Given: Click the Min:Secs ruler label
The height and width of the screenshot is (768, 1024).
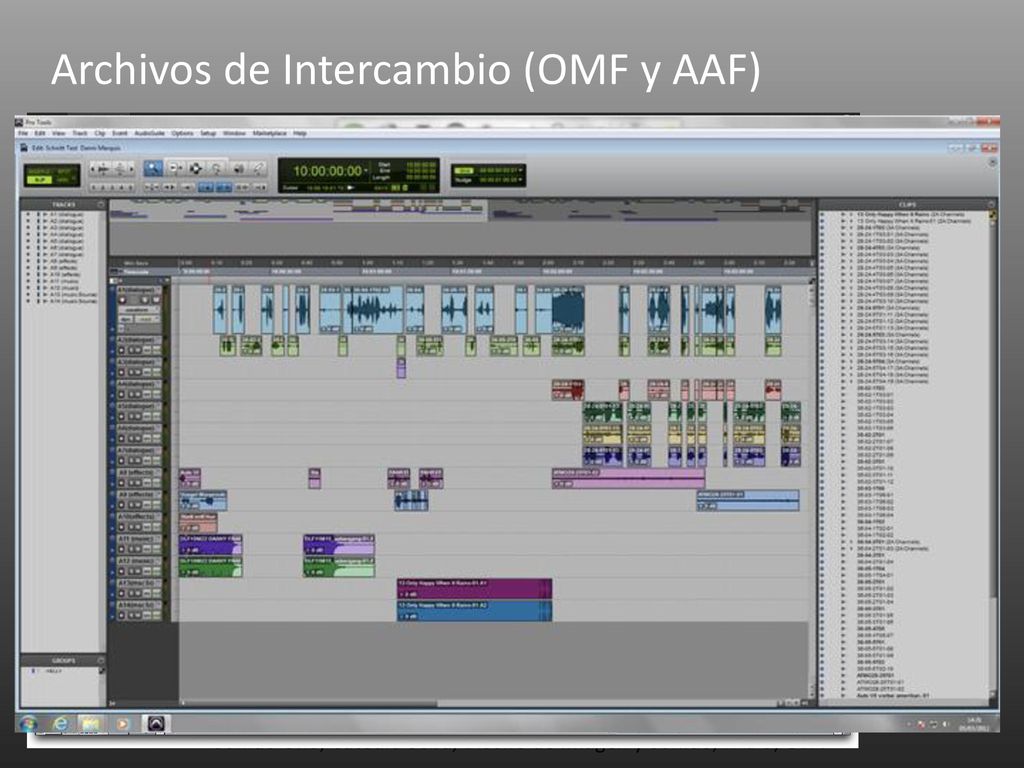Looking at the screenshot, I should (136, 263).
